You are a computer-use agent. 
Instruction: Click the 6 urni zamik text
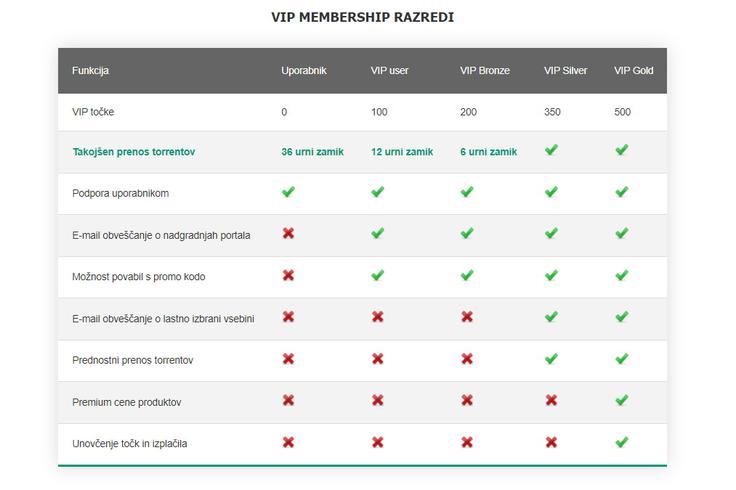point(489,152)
